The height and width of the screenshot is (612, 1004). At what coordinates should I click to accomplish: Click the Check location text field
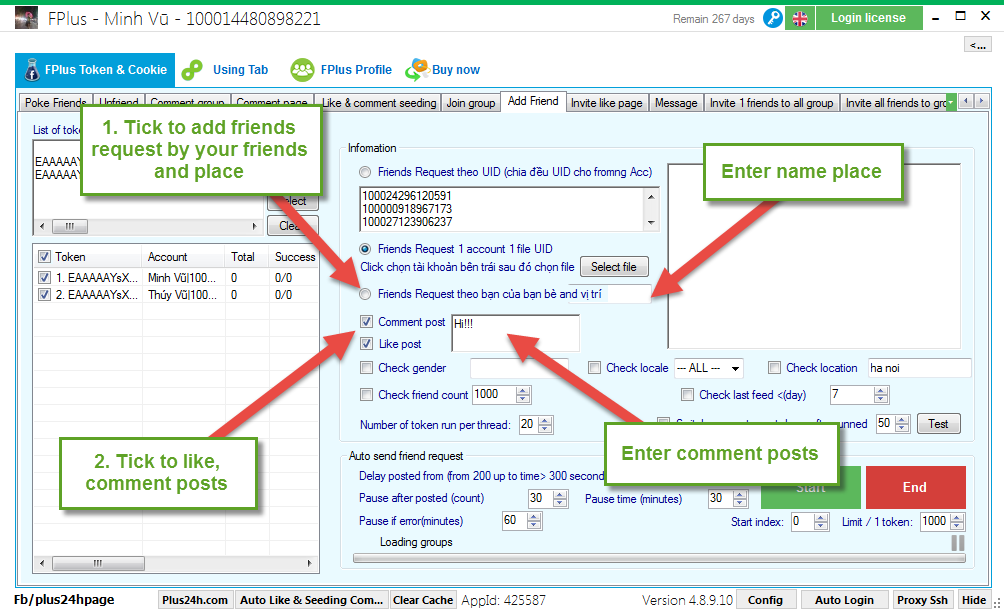click(918, 368)
